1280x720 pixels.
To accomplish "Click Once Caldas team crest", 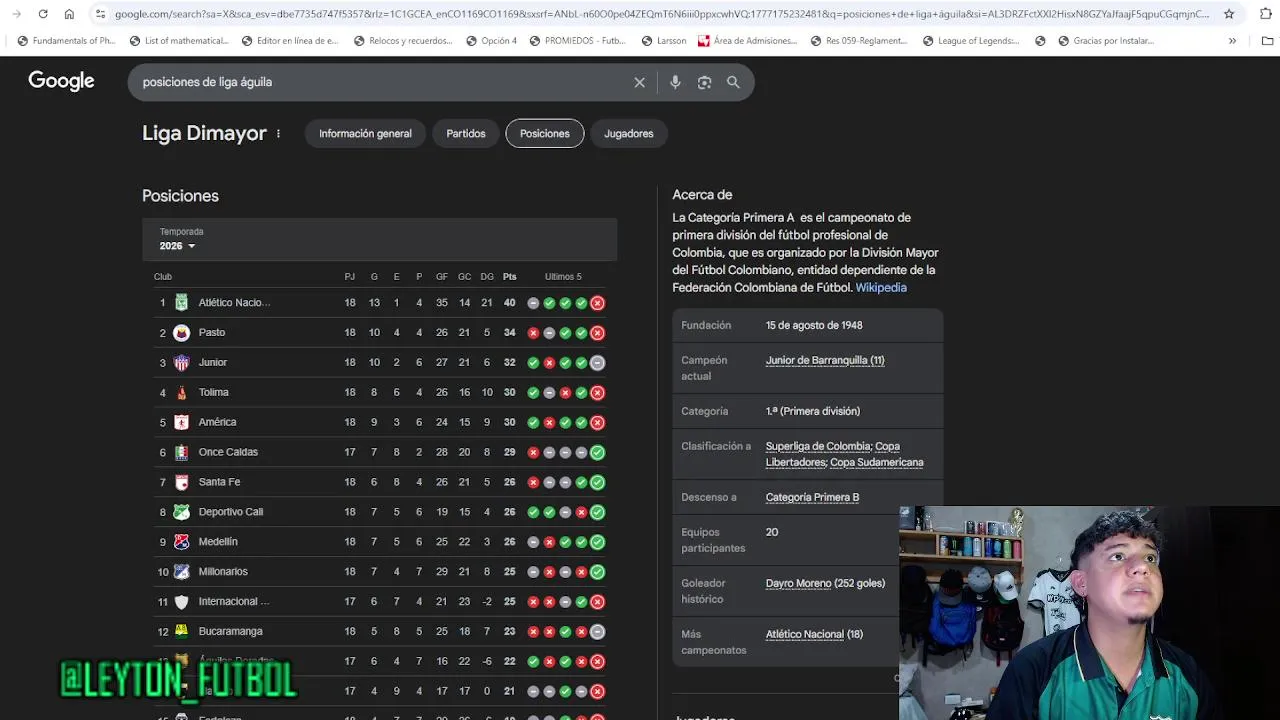I will [181, 452].
